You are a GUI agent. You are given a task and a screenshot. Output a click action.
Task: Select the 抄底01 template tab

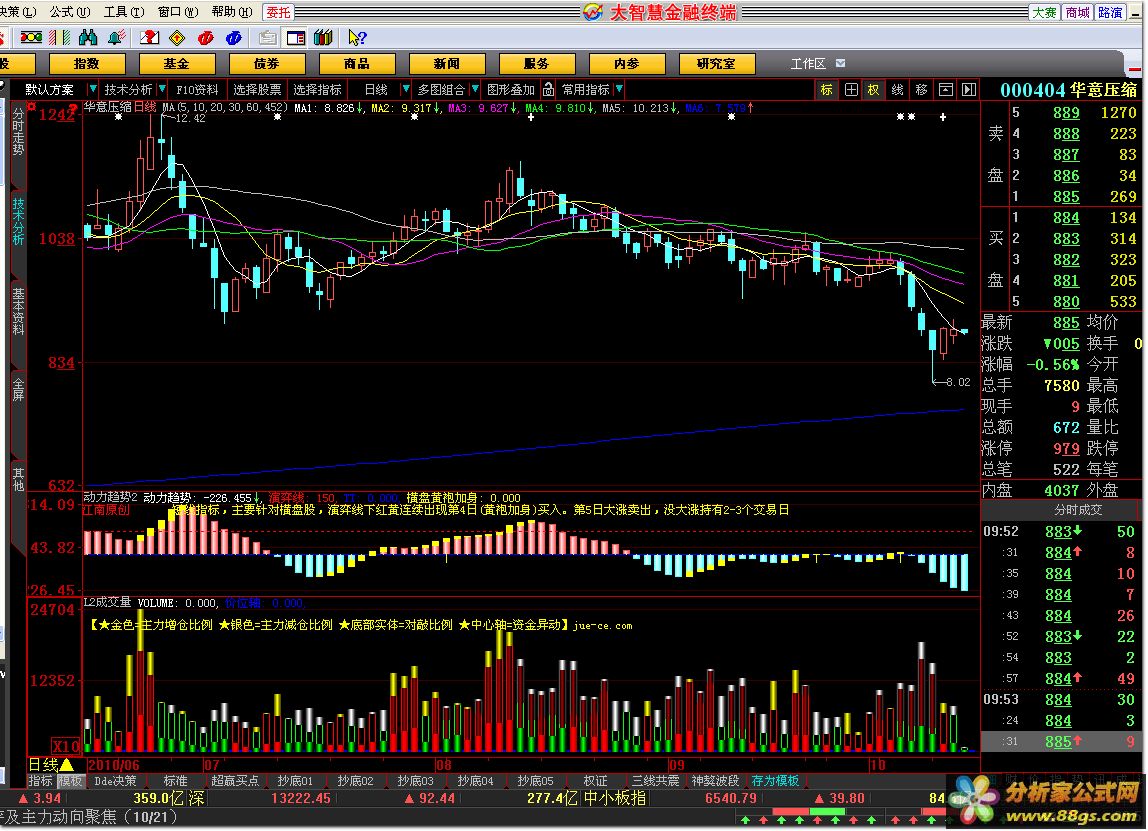295,780
